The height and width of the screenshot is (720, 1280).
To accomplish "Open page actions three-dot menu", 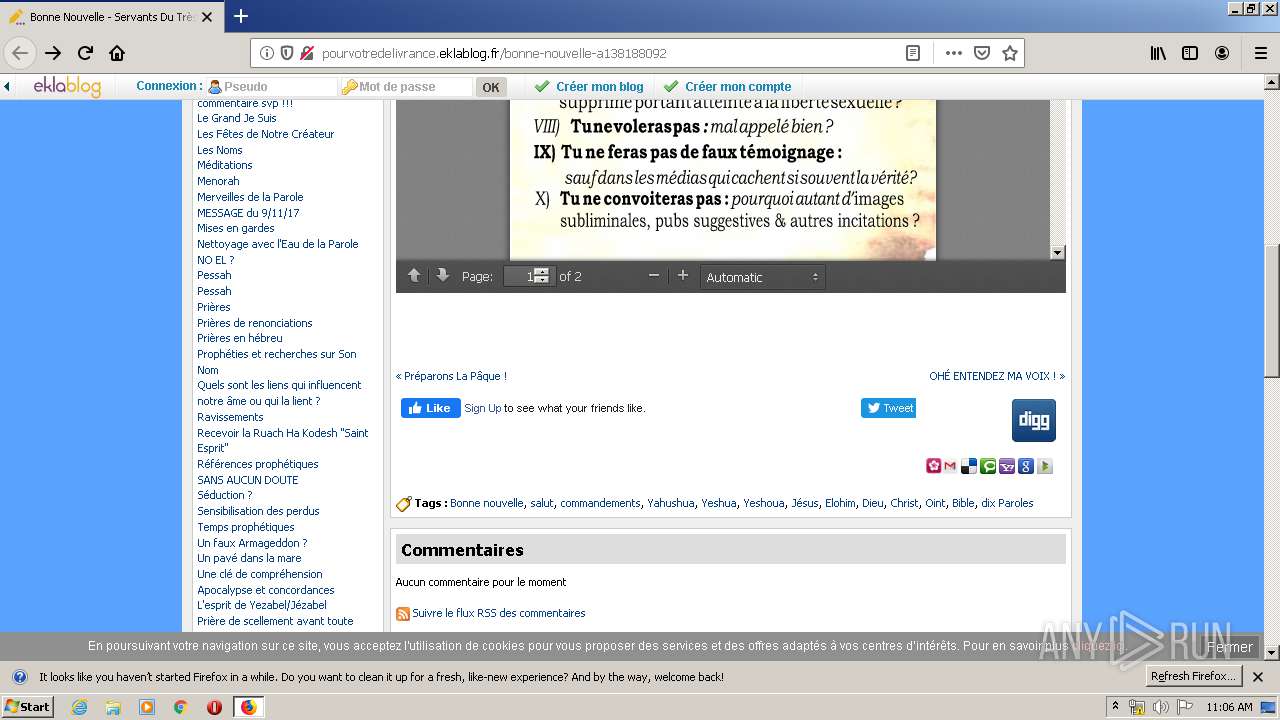I will coord(954,53).
